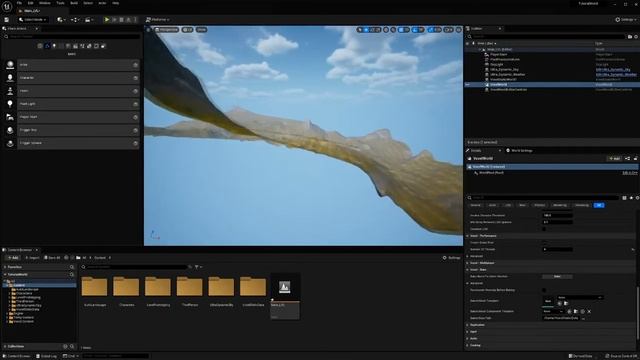Click Import in Content Browser
Screen dimensions: 640x360
click(32, 258)
